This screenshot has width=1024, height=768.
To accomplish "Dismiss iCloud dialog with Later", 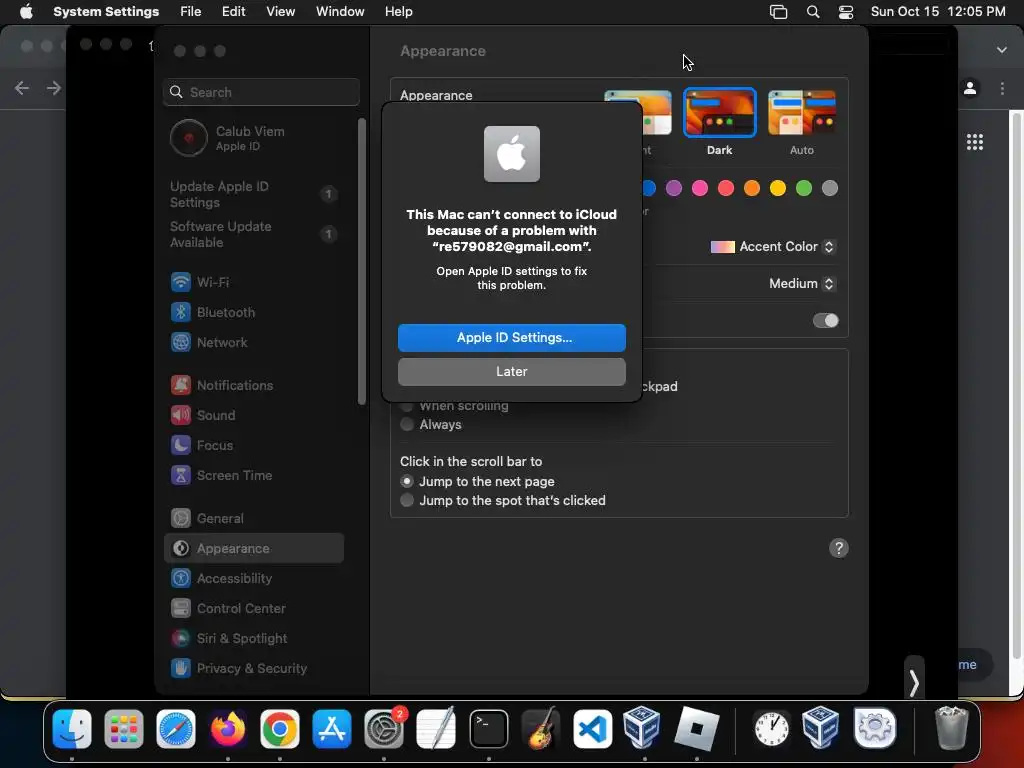I will pos(511,372).
